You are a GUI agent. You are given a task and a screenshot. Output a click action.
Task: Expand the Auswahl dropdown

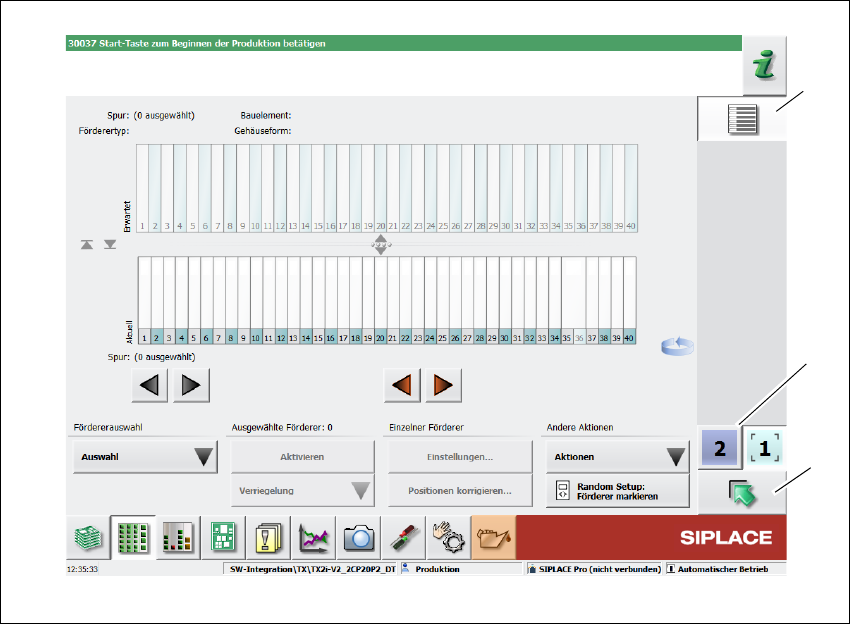tap(144, 457)
